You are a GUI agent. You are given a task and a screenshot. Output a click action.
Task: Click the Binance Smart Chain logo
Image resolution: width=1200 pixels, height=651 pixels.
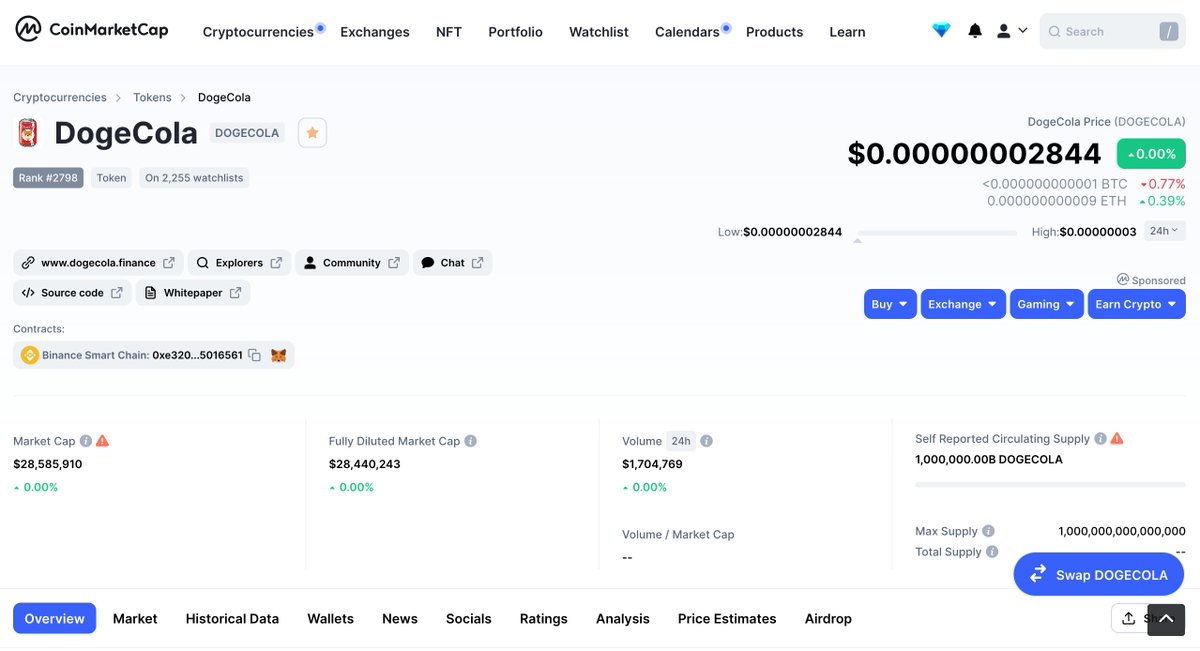[x=29, y=355]
